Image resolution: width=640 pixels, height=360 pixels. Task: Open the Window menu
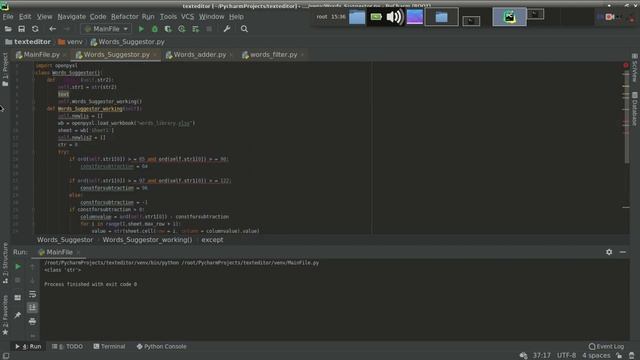pyautogui.click(x=211, y=17)
